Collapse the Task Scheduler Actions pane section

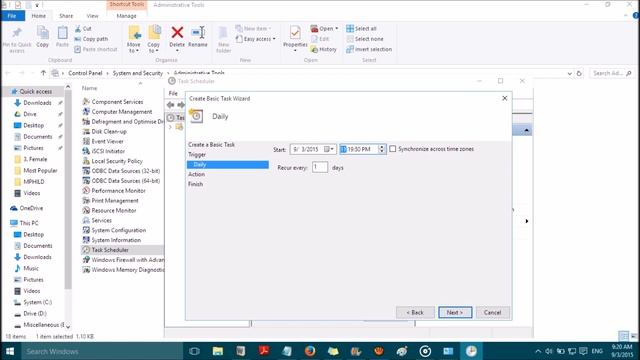(527, 131)
